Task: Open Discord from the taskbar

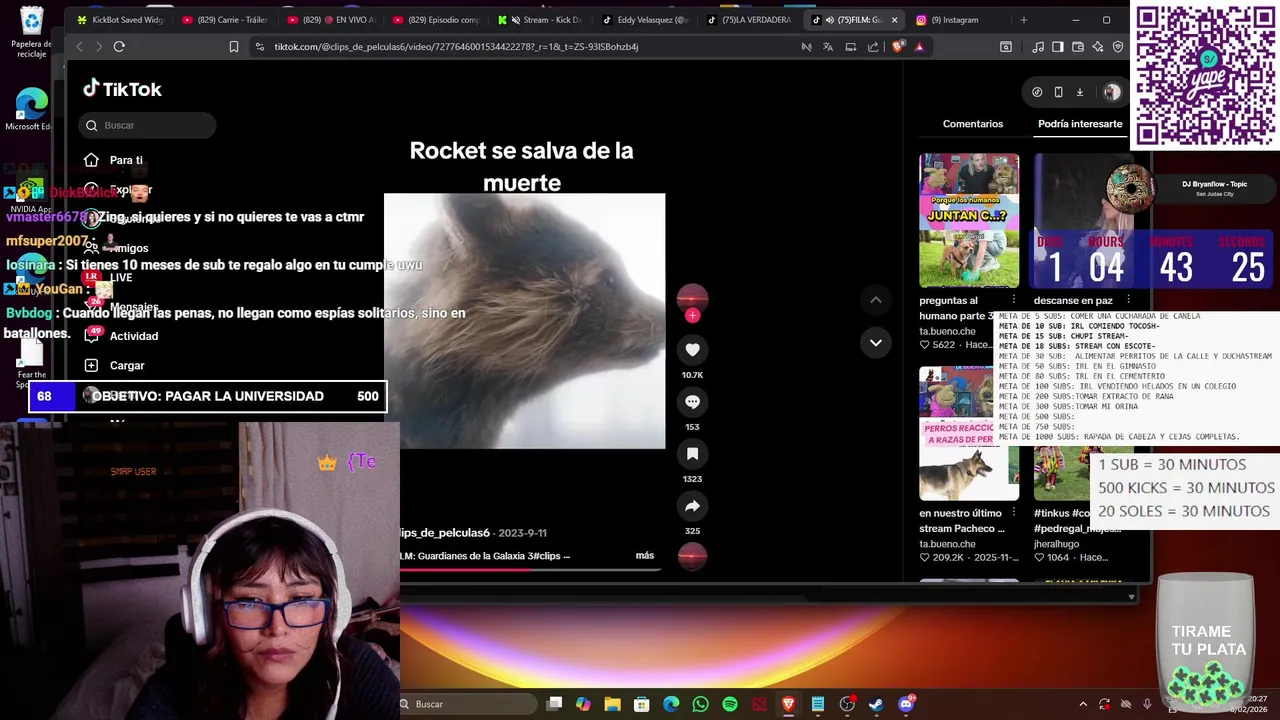Action: (906, 704)
